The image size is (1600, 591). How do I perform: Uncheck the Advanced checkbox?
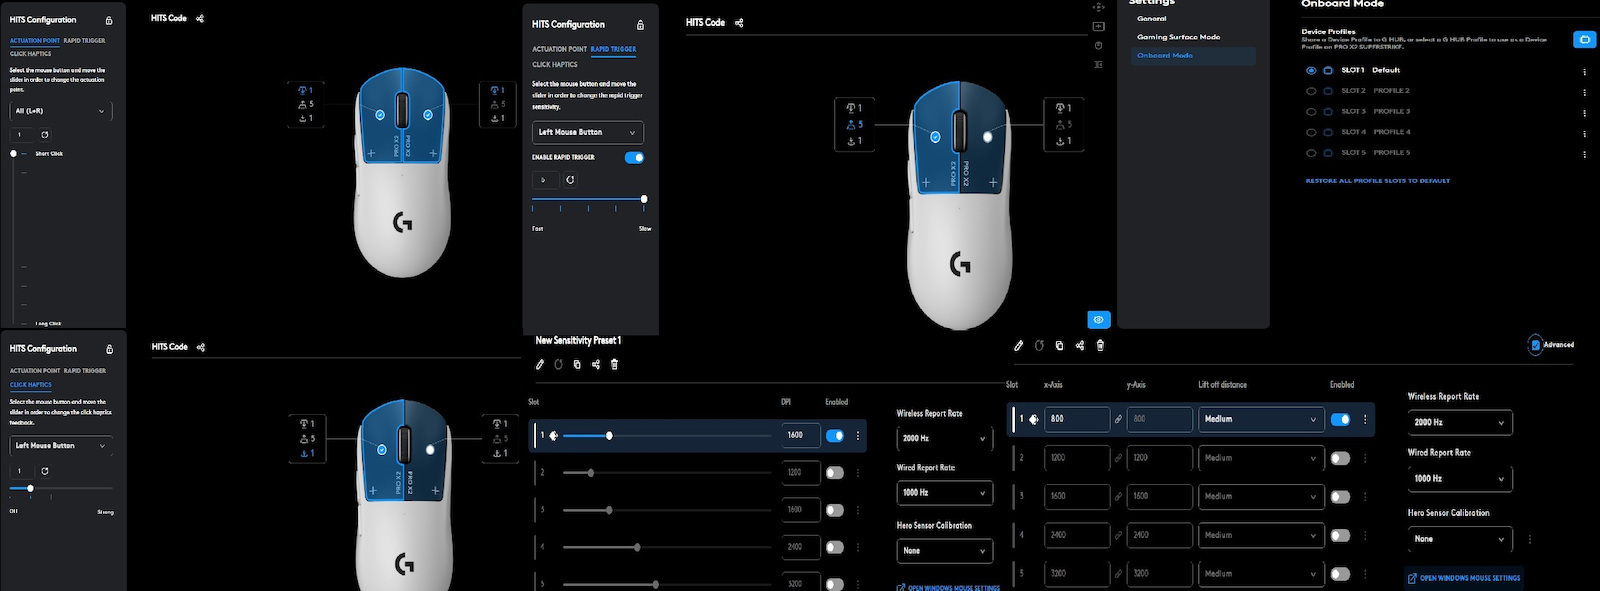pyautogui.click(x=1535, y=345)
